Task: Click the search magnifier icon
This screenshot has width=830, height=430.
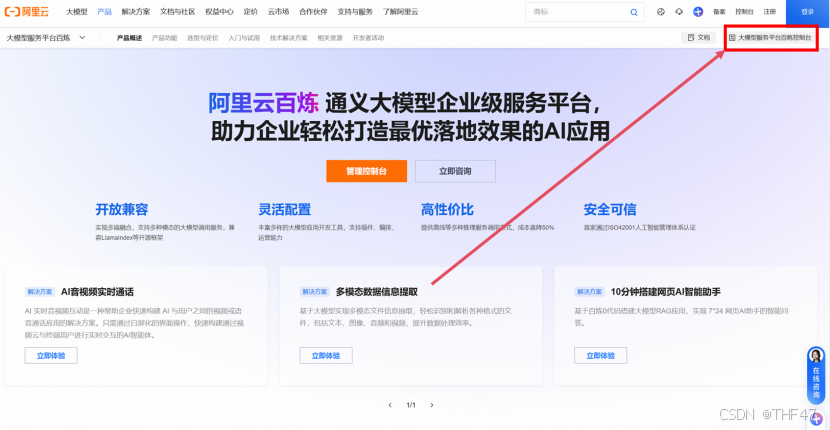Action: coord(634,12)
